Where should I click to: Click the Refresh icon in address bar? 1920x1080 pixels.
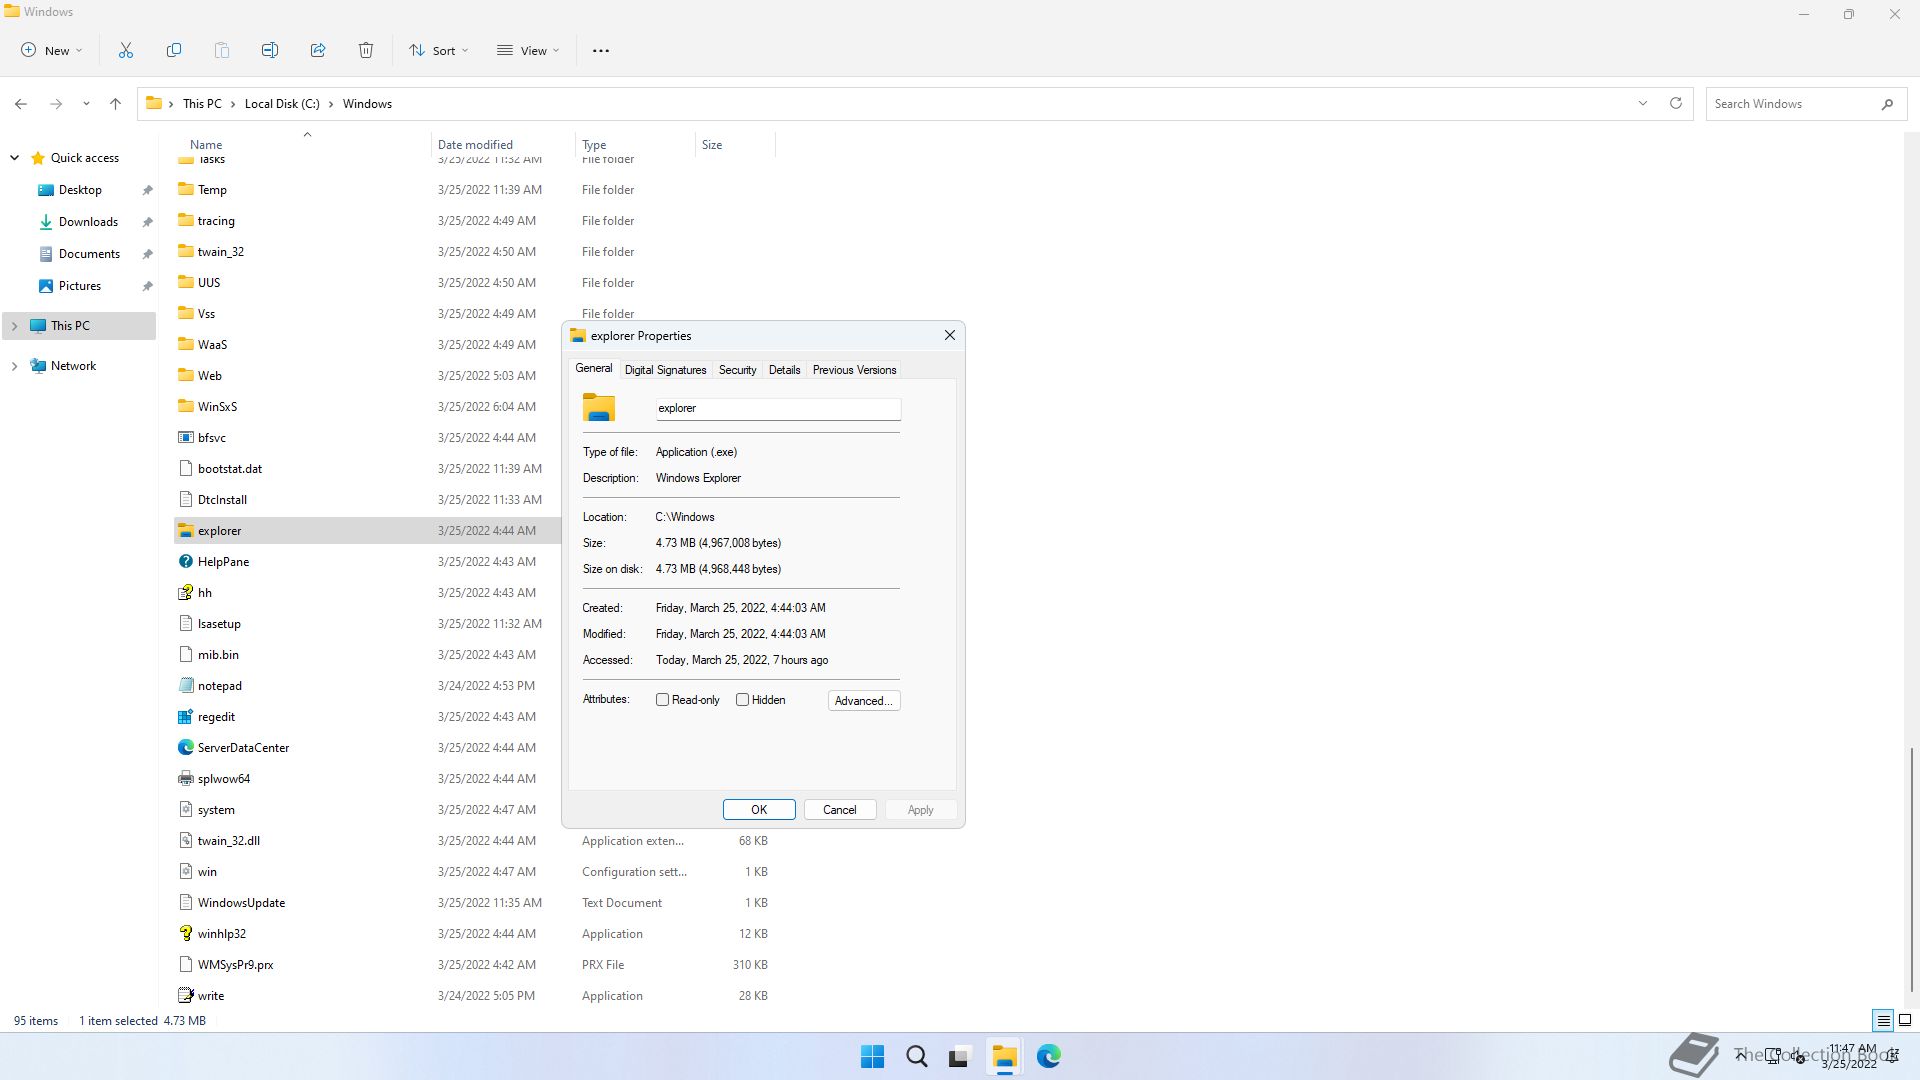[1676, 103]
